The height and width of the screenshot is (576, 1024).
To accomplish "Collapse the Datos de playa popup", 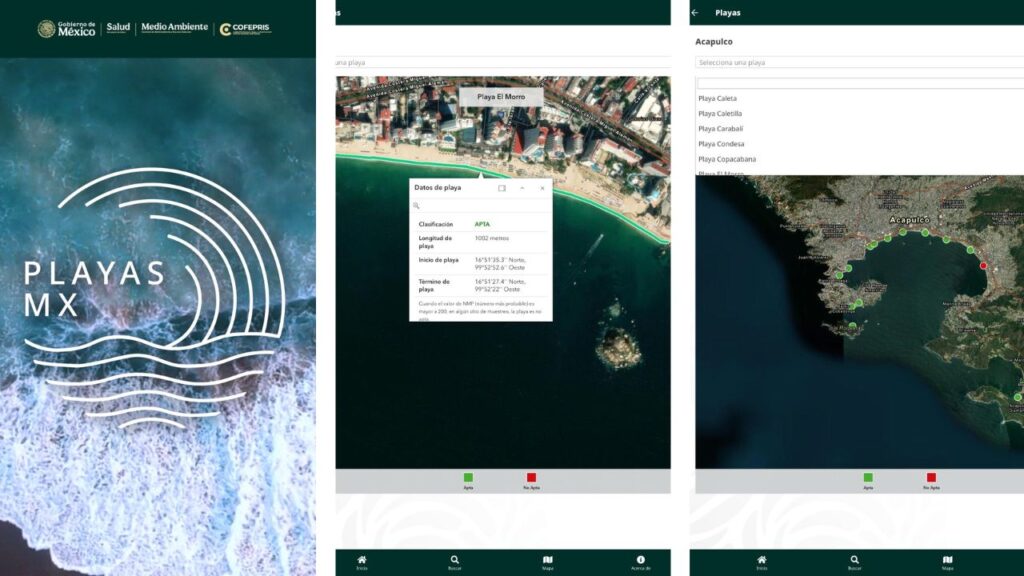I will [522, 188].
